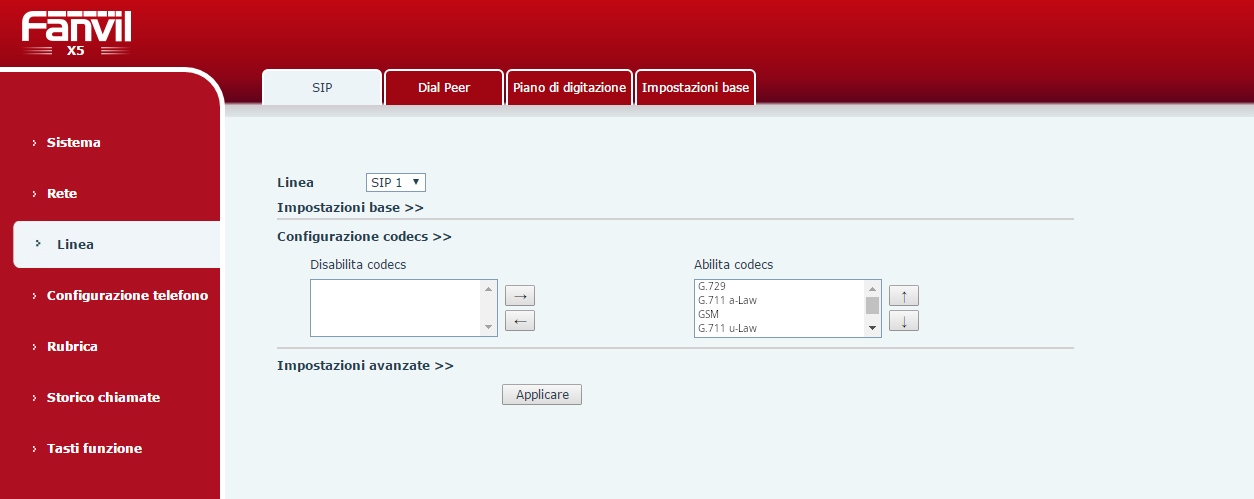Select the Linea sidebar menu
Image resolution: width=1254 pixels, height=499 pixels.
tap(116, 244)
